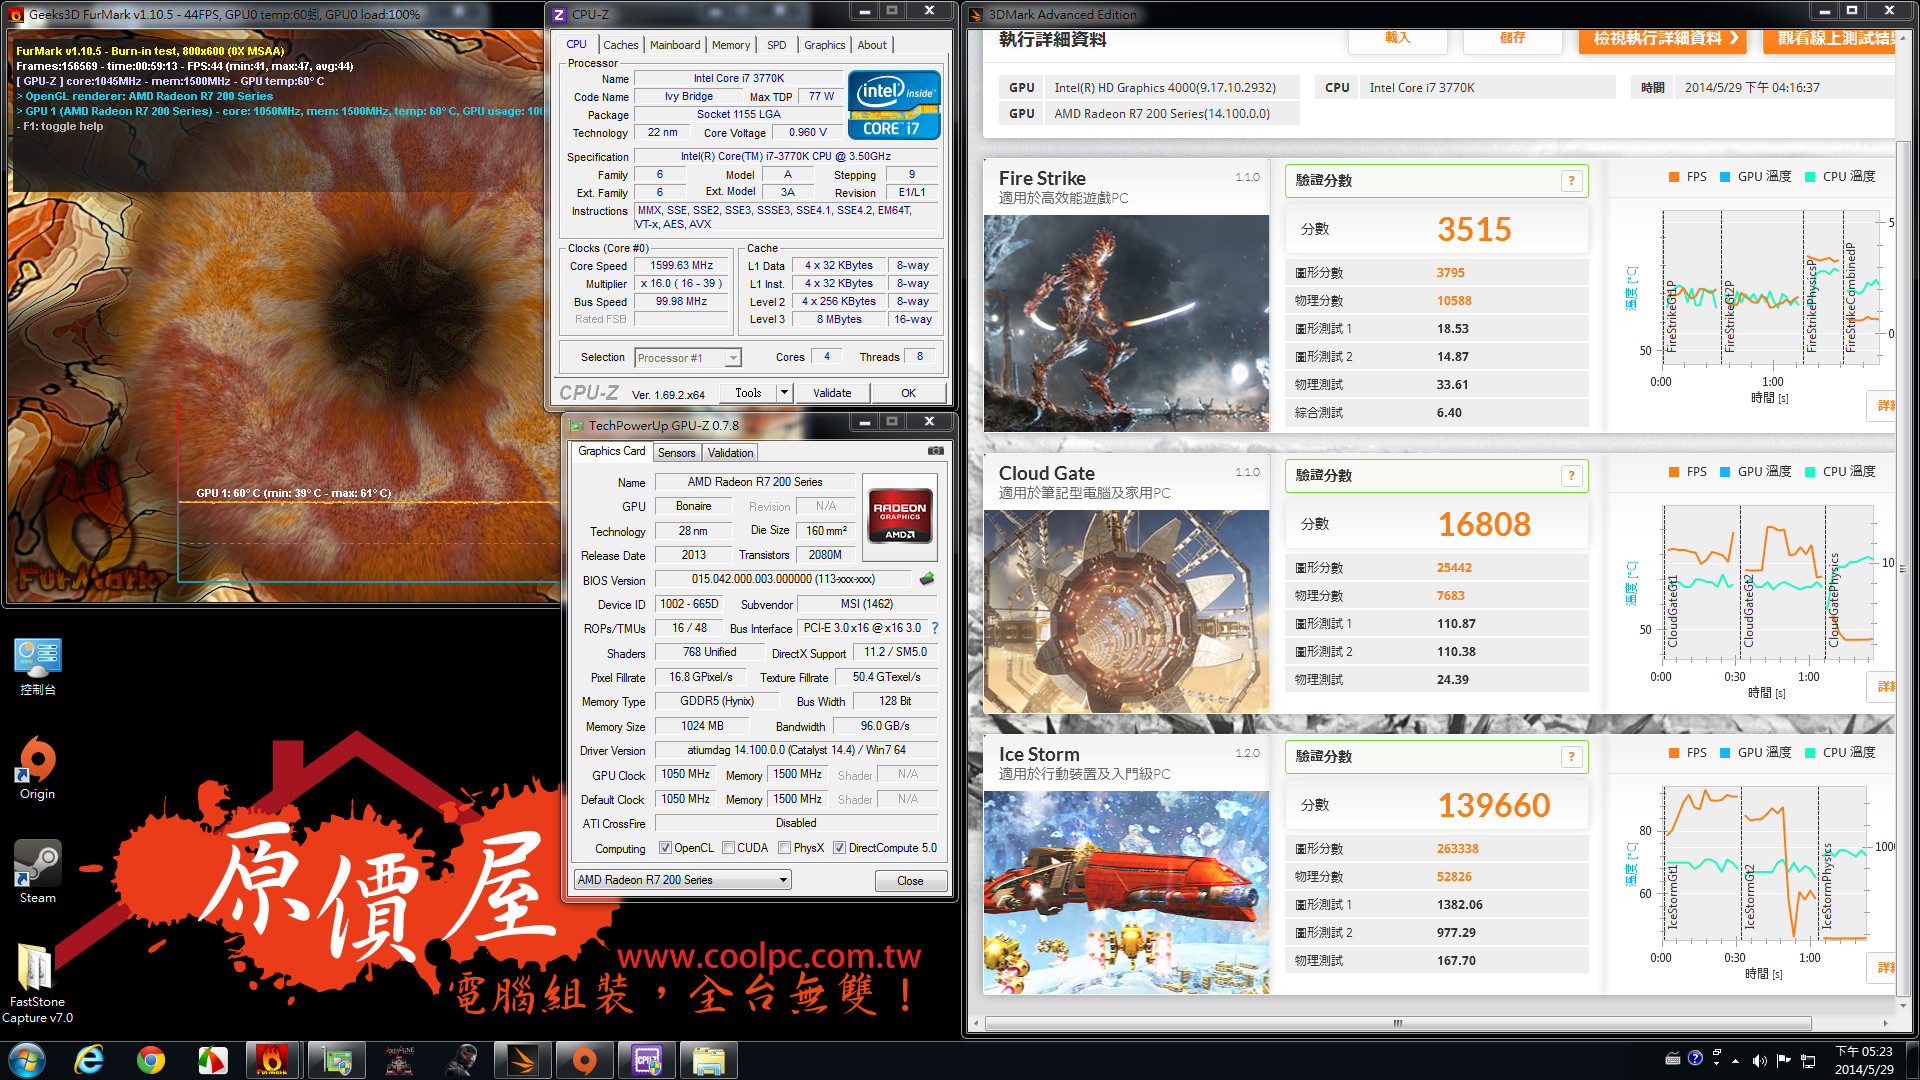Switch to Origin taskbar button
Screen dimensions: 1920x1080
[585, 1060]
